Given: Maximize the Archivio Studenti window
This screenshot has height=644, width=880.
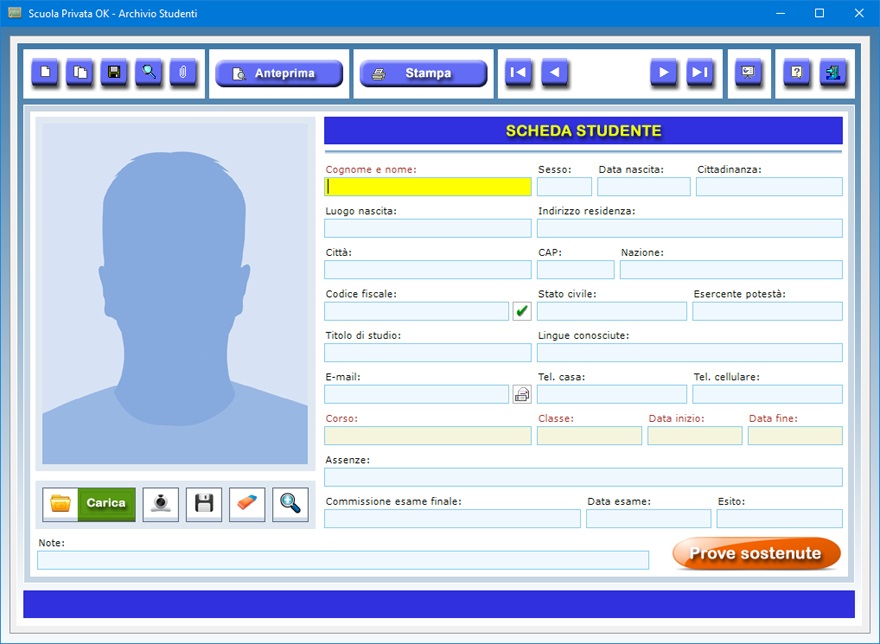Looking at the screenshot, I should coord(819,13).
